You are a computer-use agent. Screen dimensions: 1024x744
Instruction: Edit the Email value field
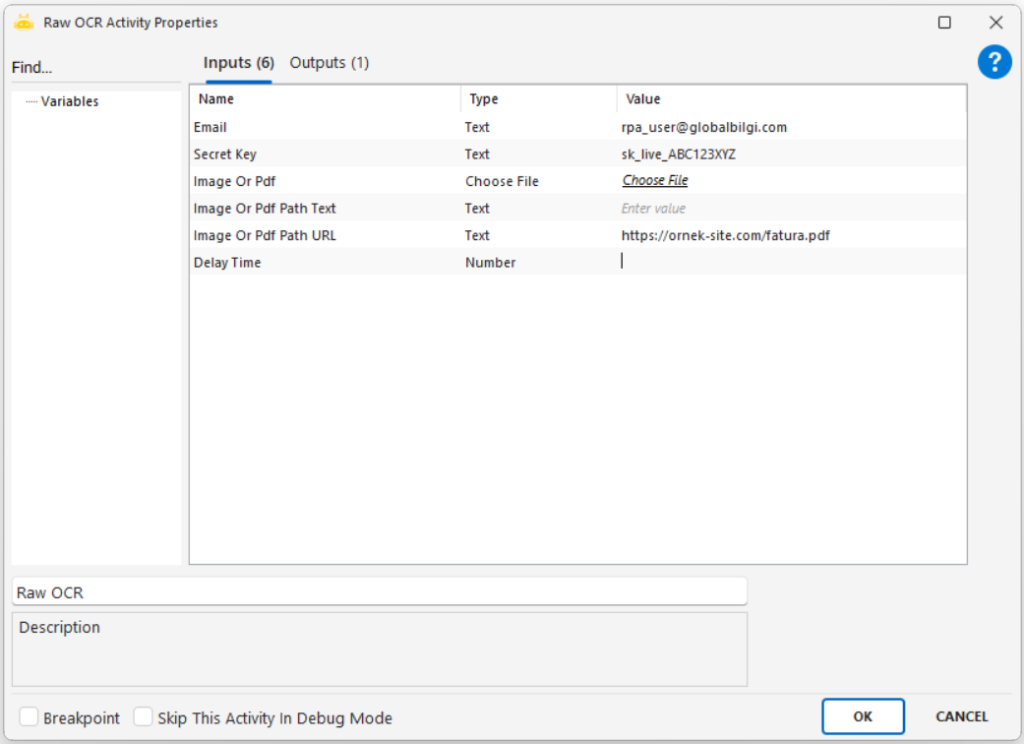790,127
